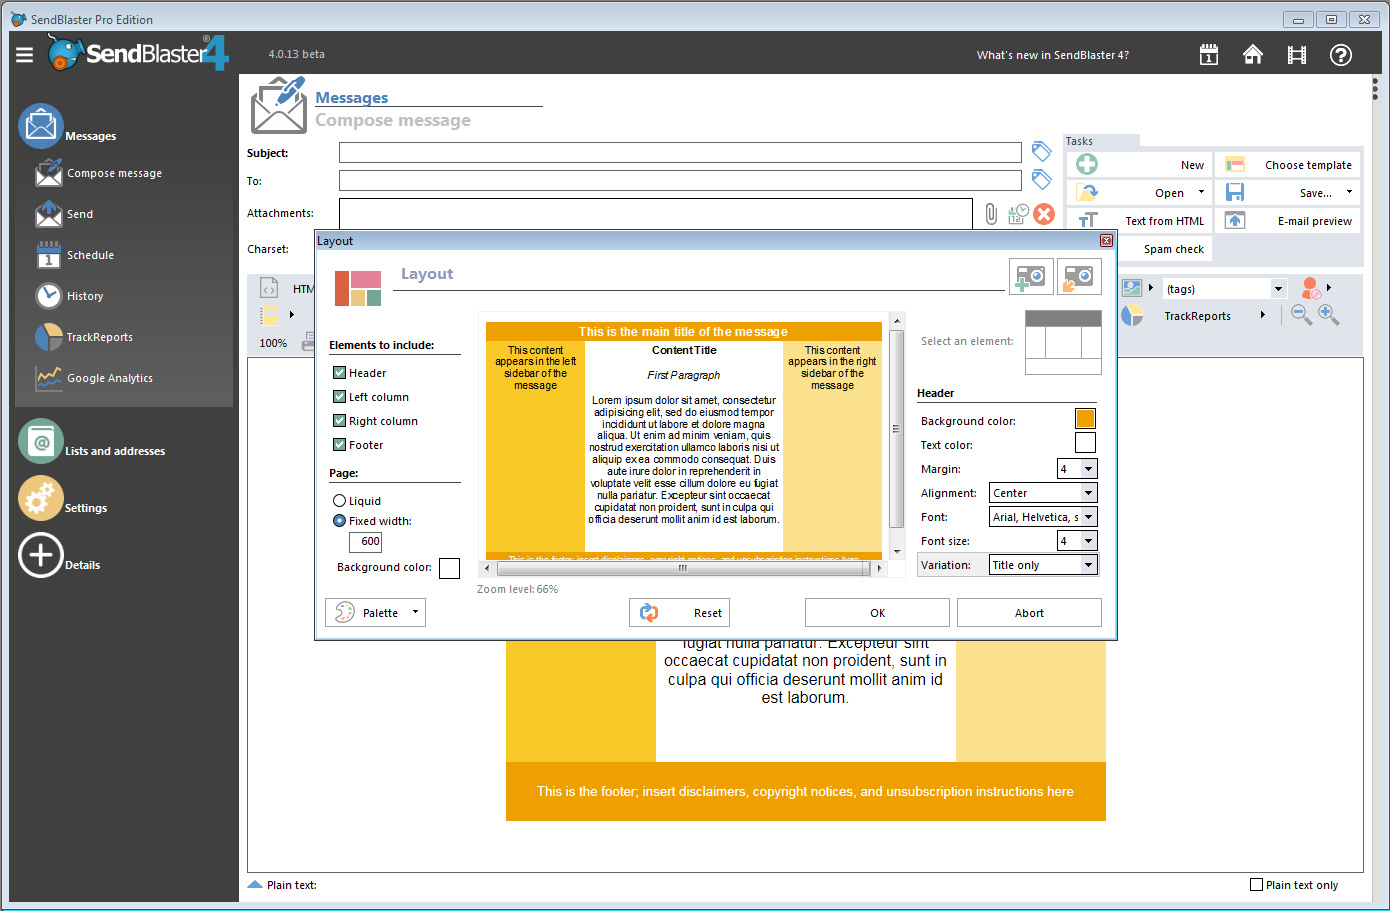This screenshot has height=911, width=1390.
Task: Click the Reset button
Action: coord(680,613)
